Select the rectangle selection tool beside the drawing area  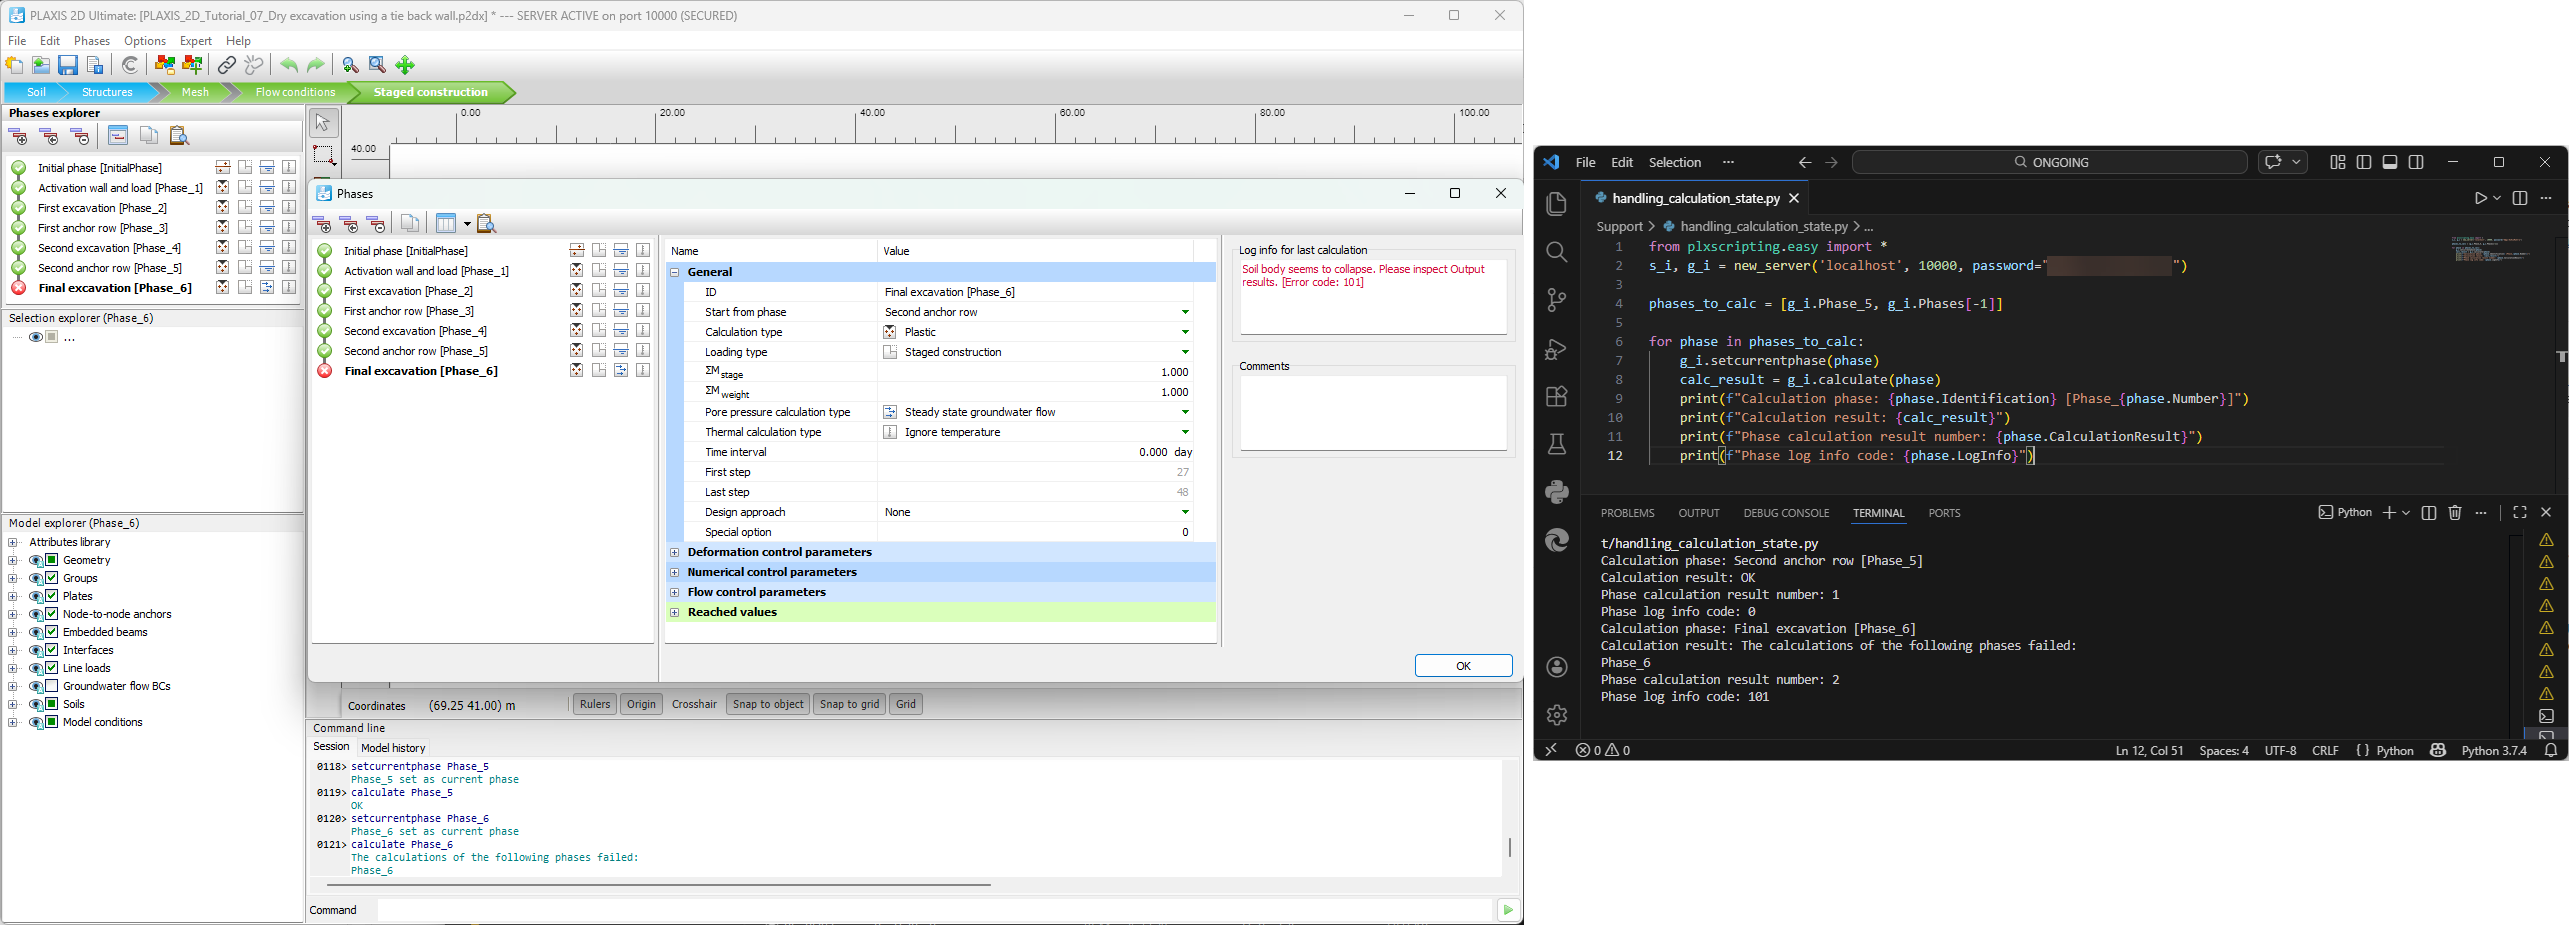(x=323, y=154)
